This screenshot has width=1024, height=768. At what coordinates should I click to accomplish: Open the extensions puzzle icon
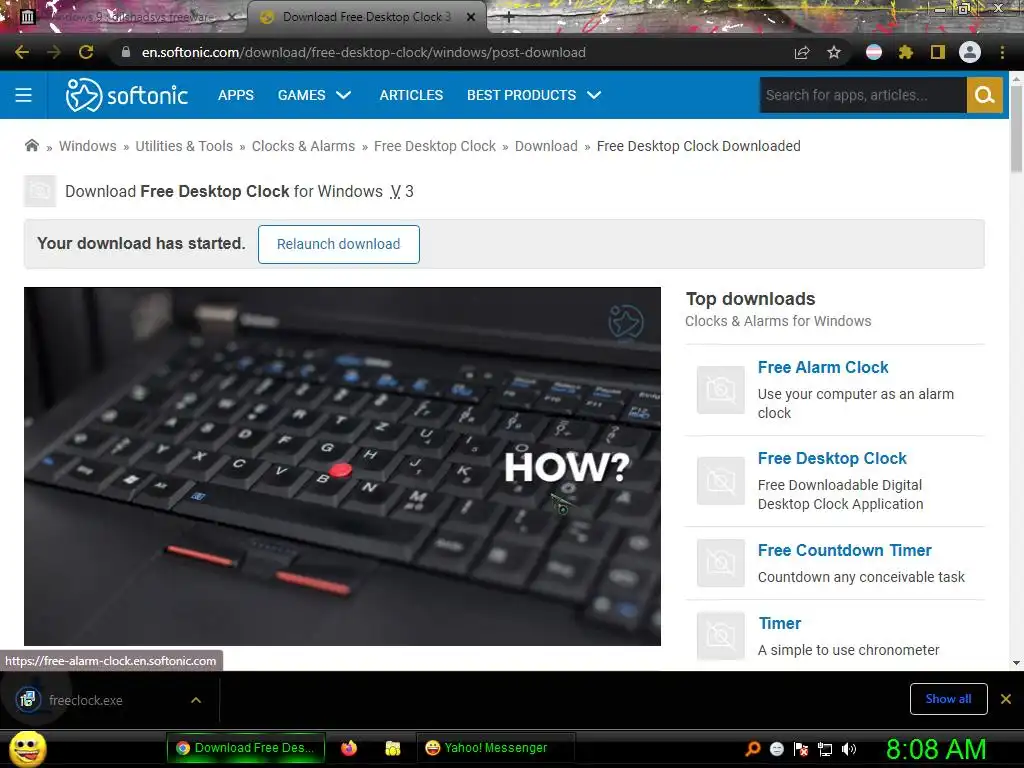coord(905,52)
